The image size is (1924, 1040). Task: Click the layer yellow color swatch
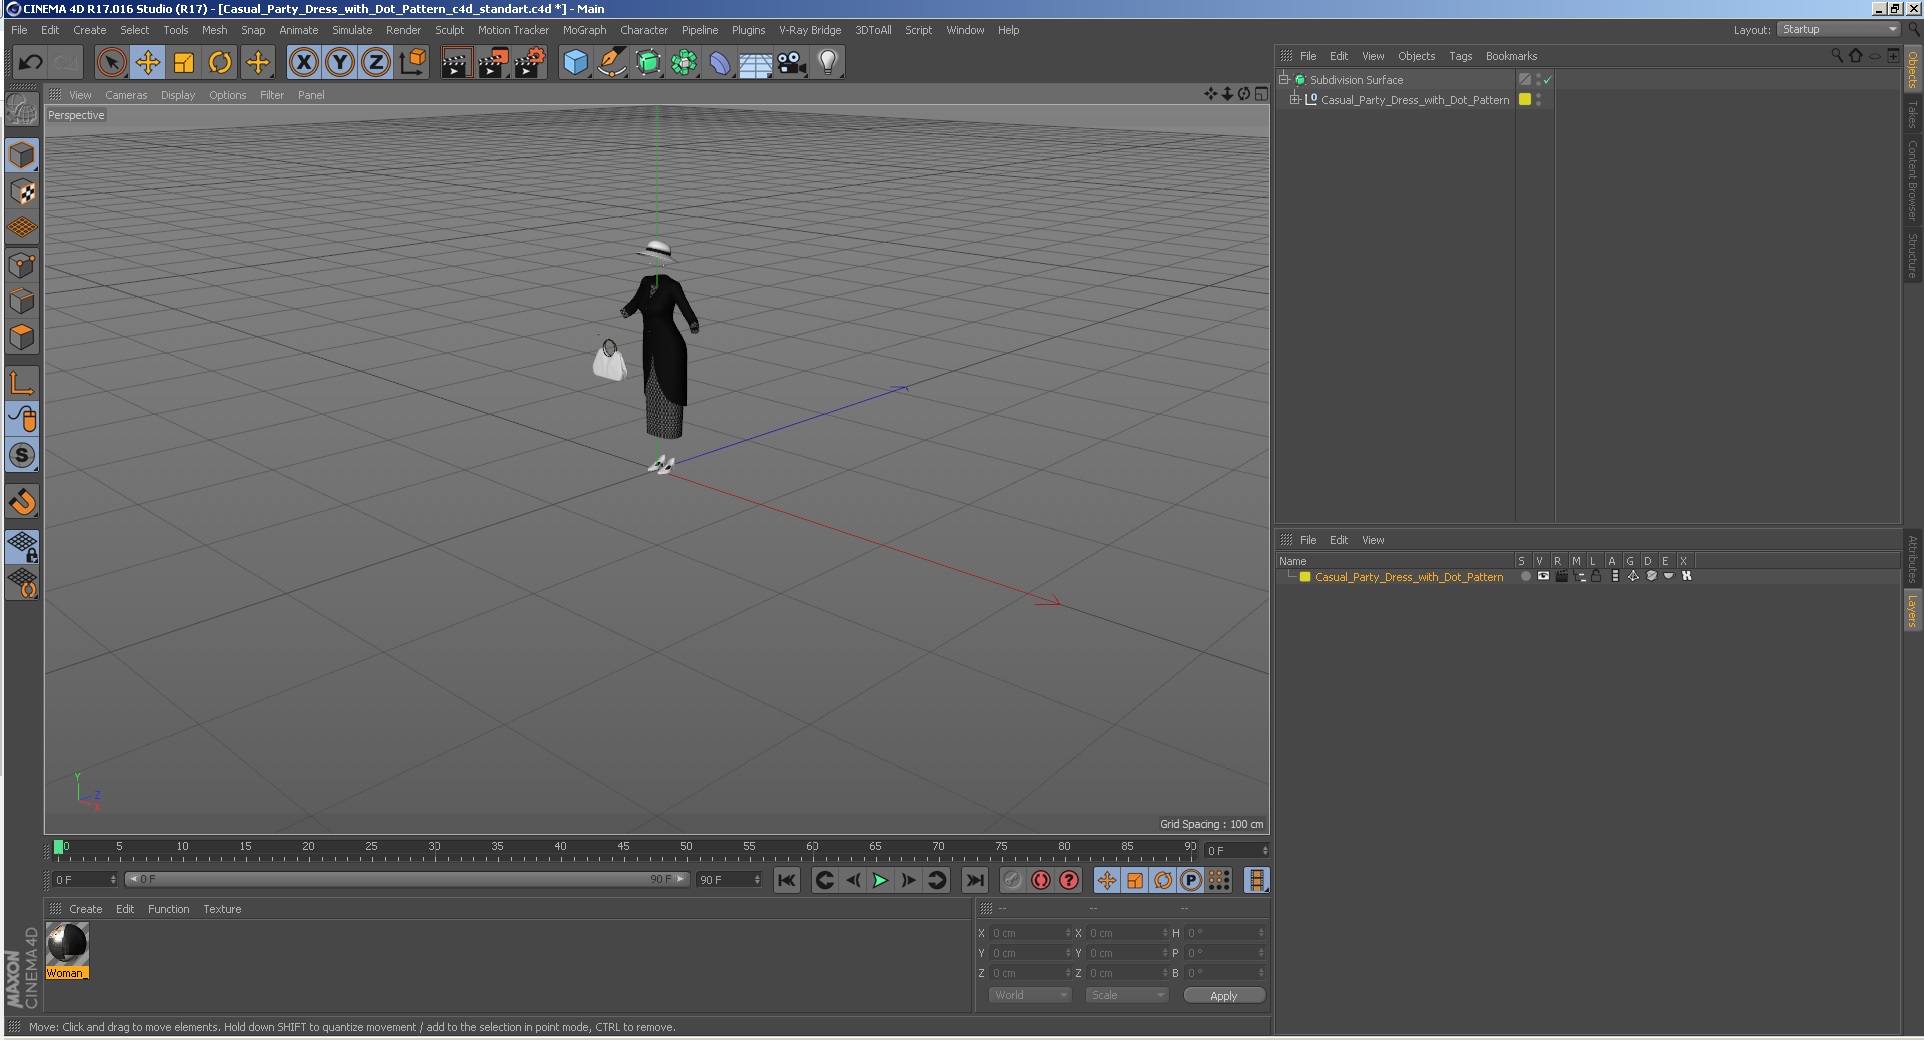[x=1305, y=577]
